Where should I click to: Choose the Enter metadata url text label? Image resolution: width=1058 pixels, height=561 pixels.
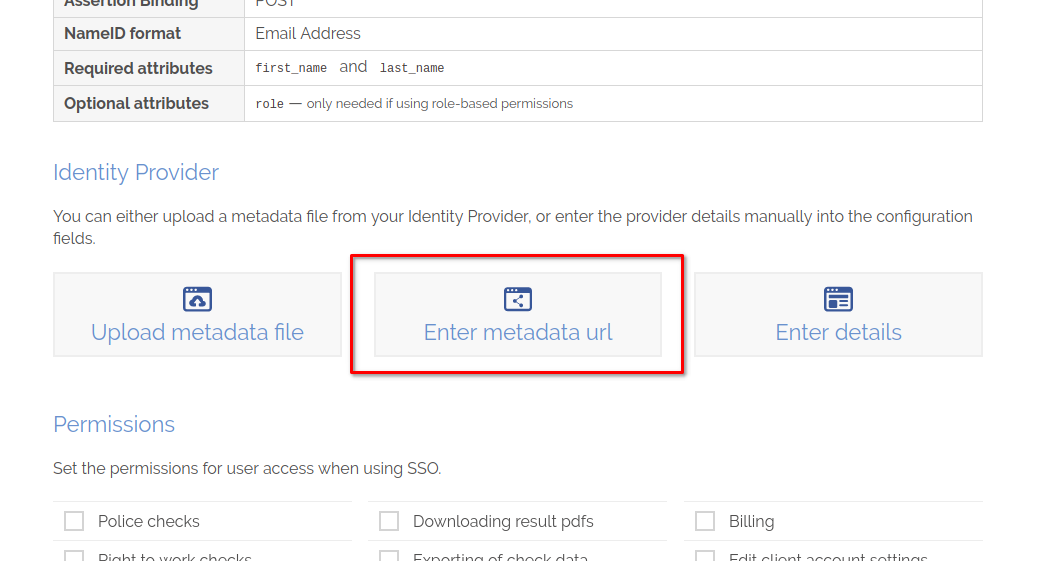coord(518,332)
